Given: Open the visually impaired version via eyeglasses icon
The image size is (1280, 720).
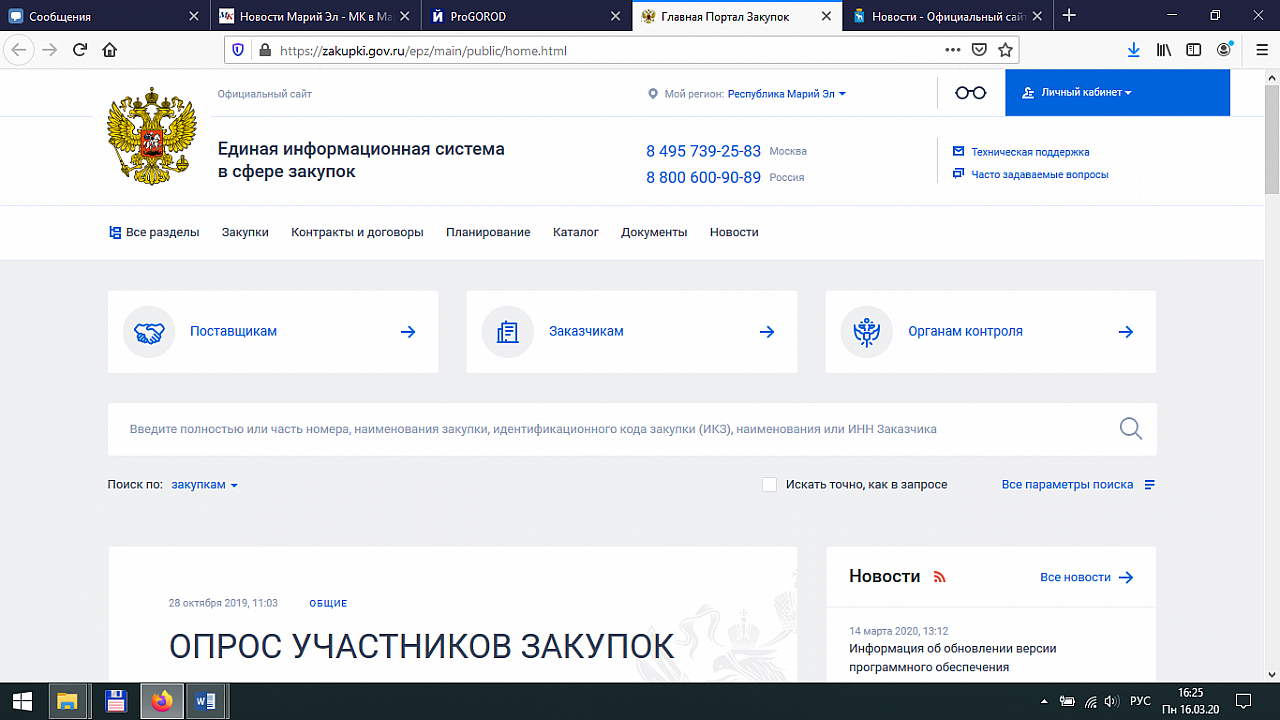Looking at the screenshot, I should 969,91.
